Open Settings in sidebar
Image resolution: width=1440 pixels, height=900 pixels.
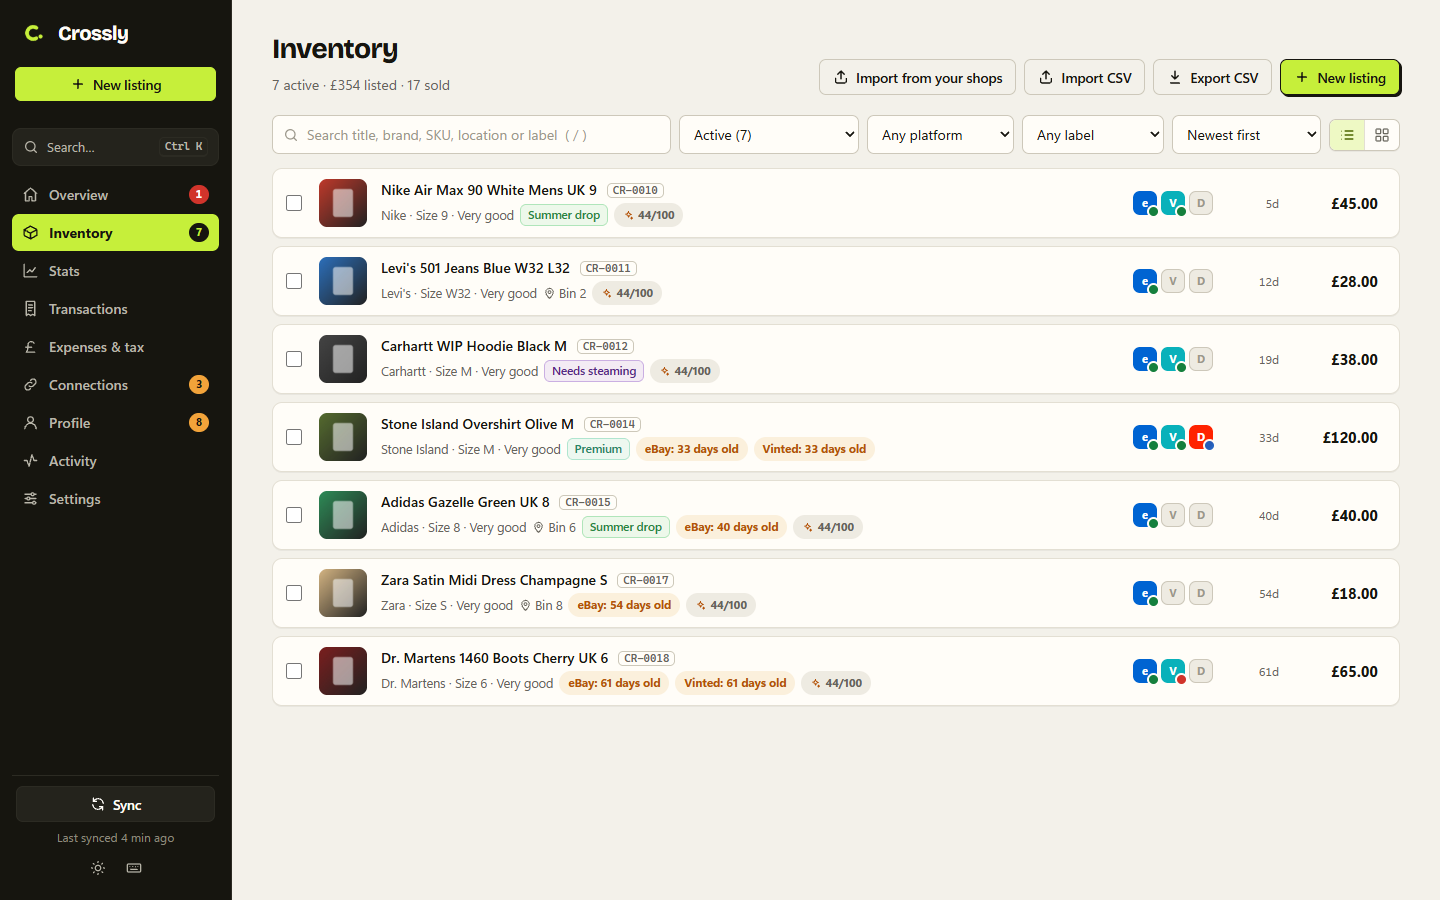click(x=115, y=499)
